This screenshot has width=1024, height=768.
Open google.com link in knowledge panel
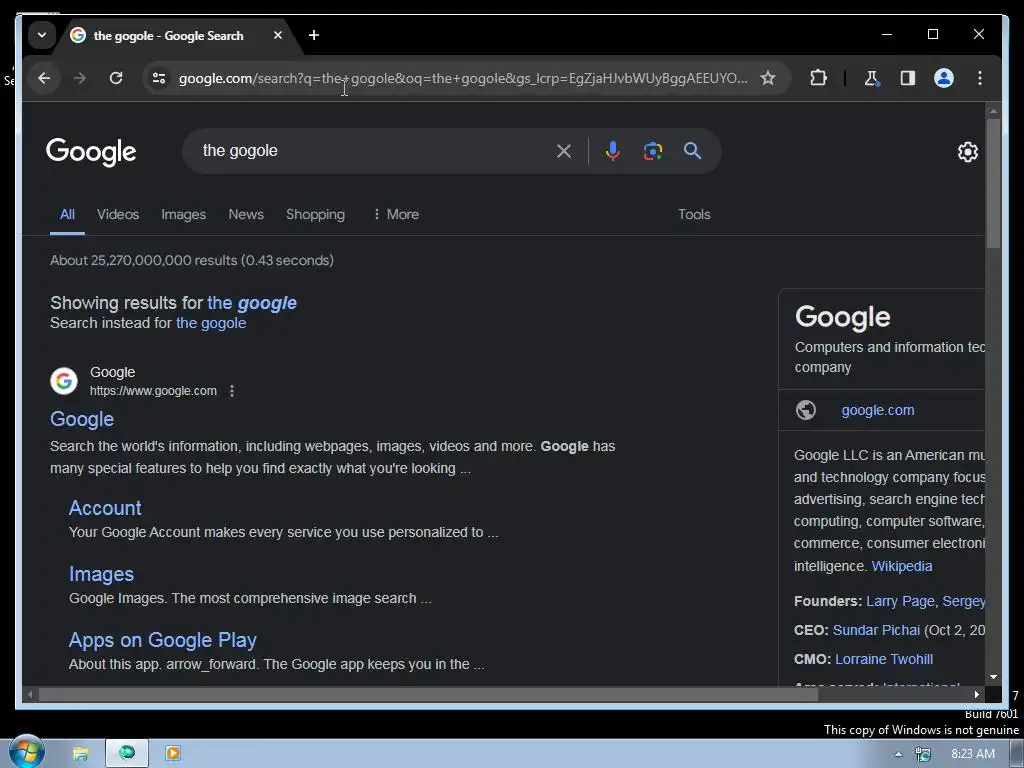click(x=877, y=410)
